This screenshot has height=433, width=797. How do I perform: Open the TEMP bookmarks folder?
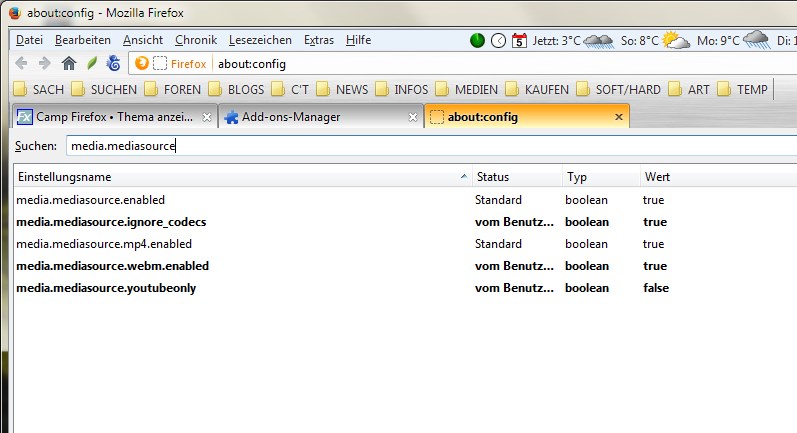[742, 90]
